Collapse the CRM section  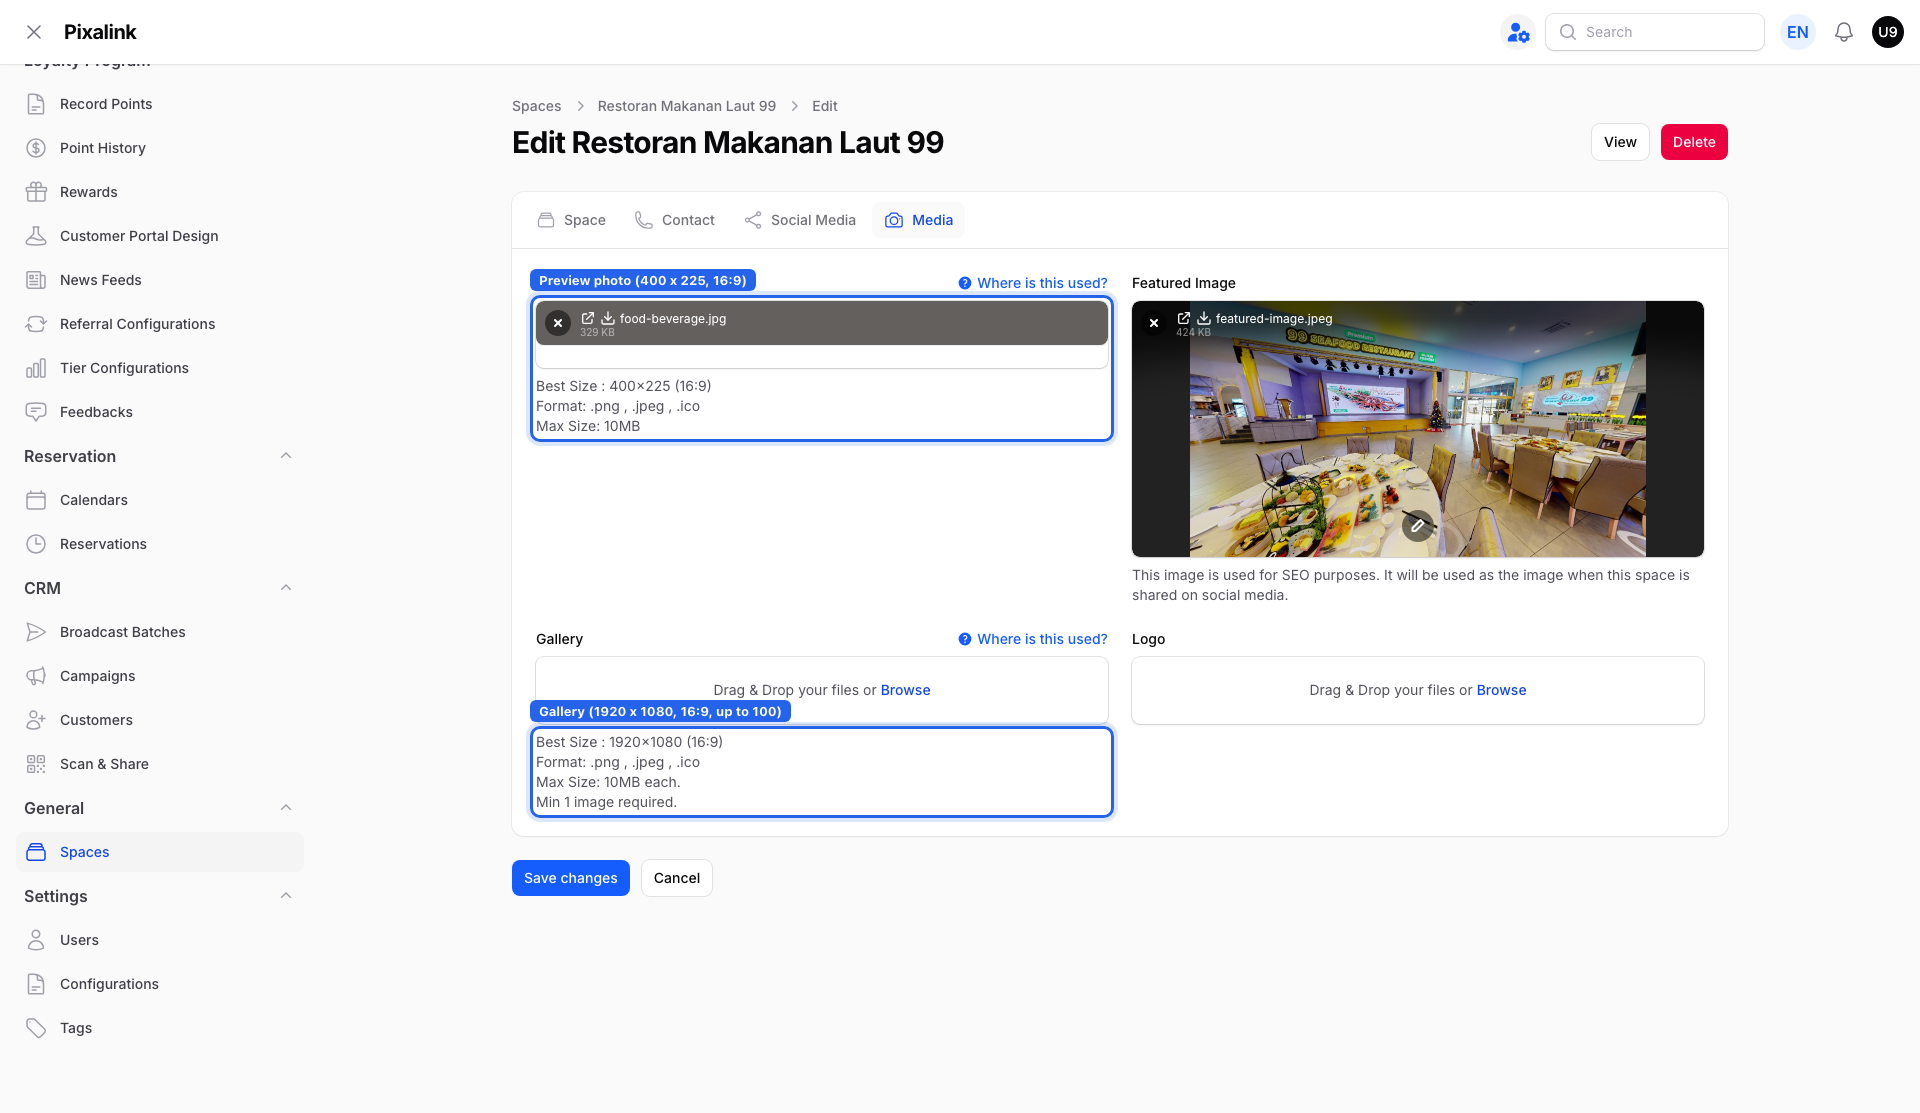pos(286,588)
